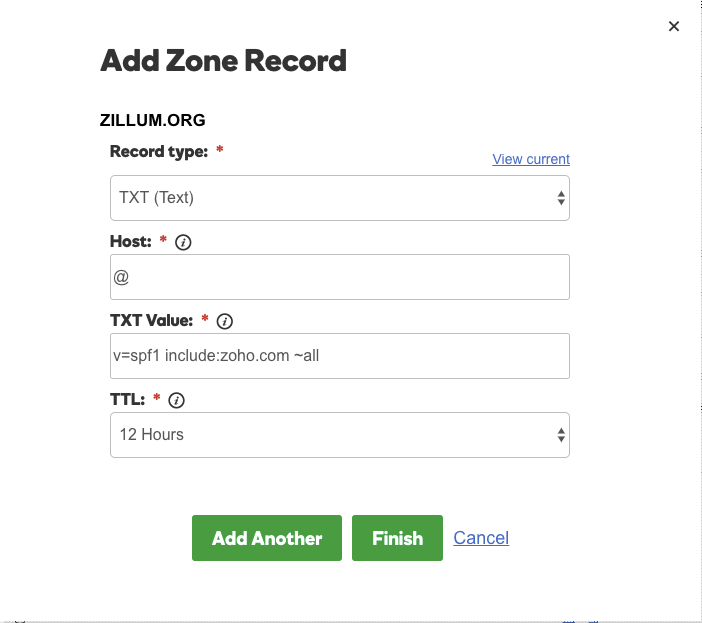Click the Host field info icon
This screenshot has width=702, height=623.
(x=183, y=242)
